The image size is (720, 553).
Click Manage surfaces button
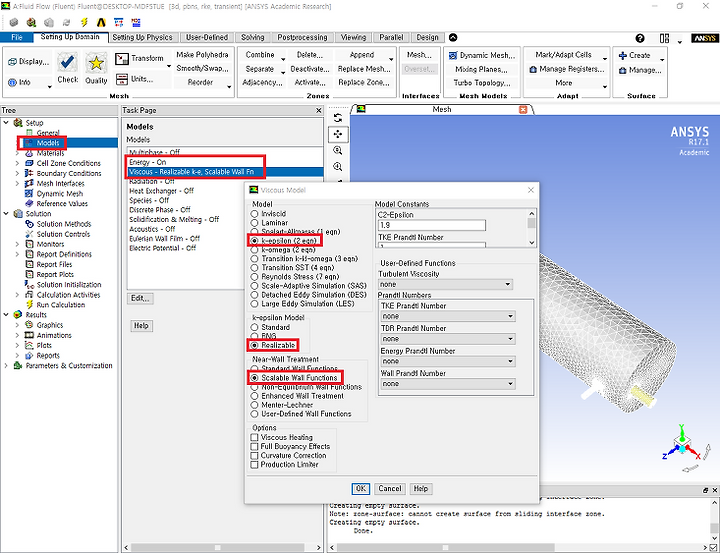click(640, 70)
